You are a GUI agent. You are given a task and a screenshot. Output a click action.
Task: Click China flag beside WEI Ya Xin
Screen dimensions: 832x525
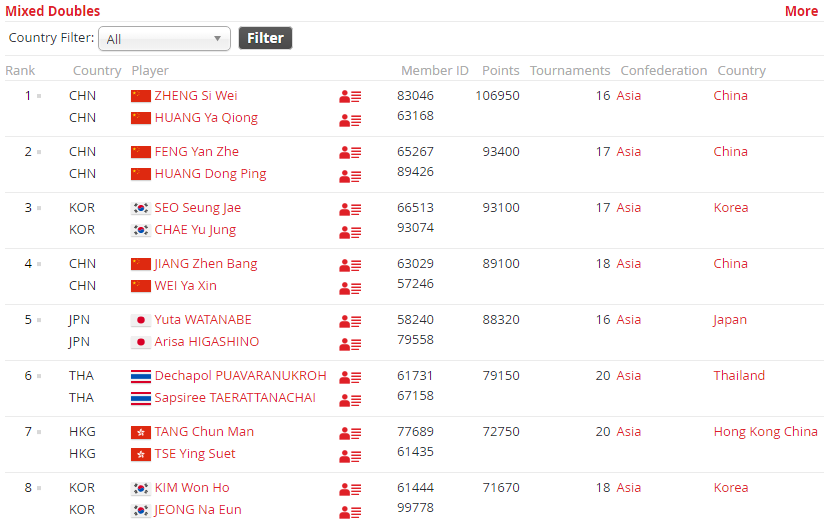coord(141,286)
